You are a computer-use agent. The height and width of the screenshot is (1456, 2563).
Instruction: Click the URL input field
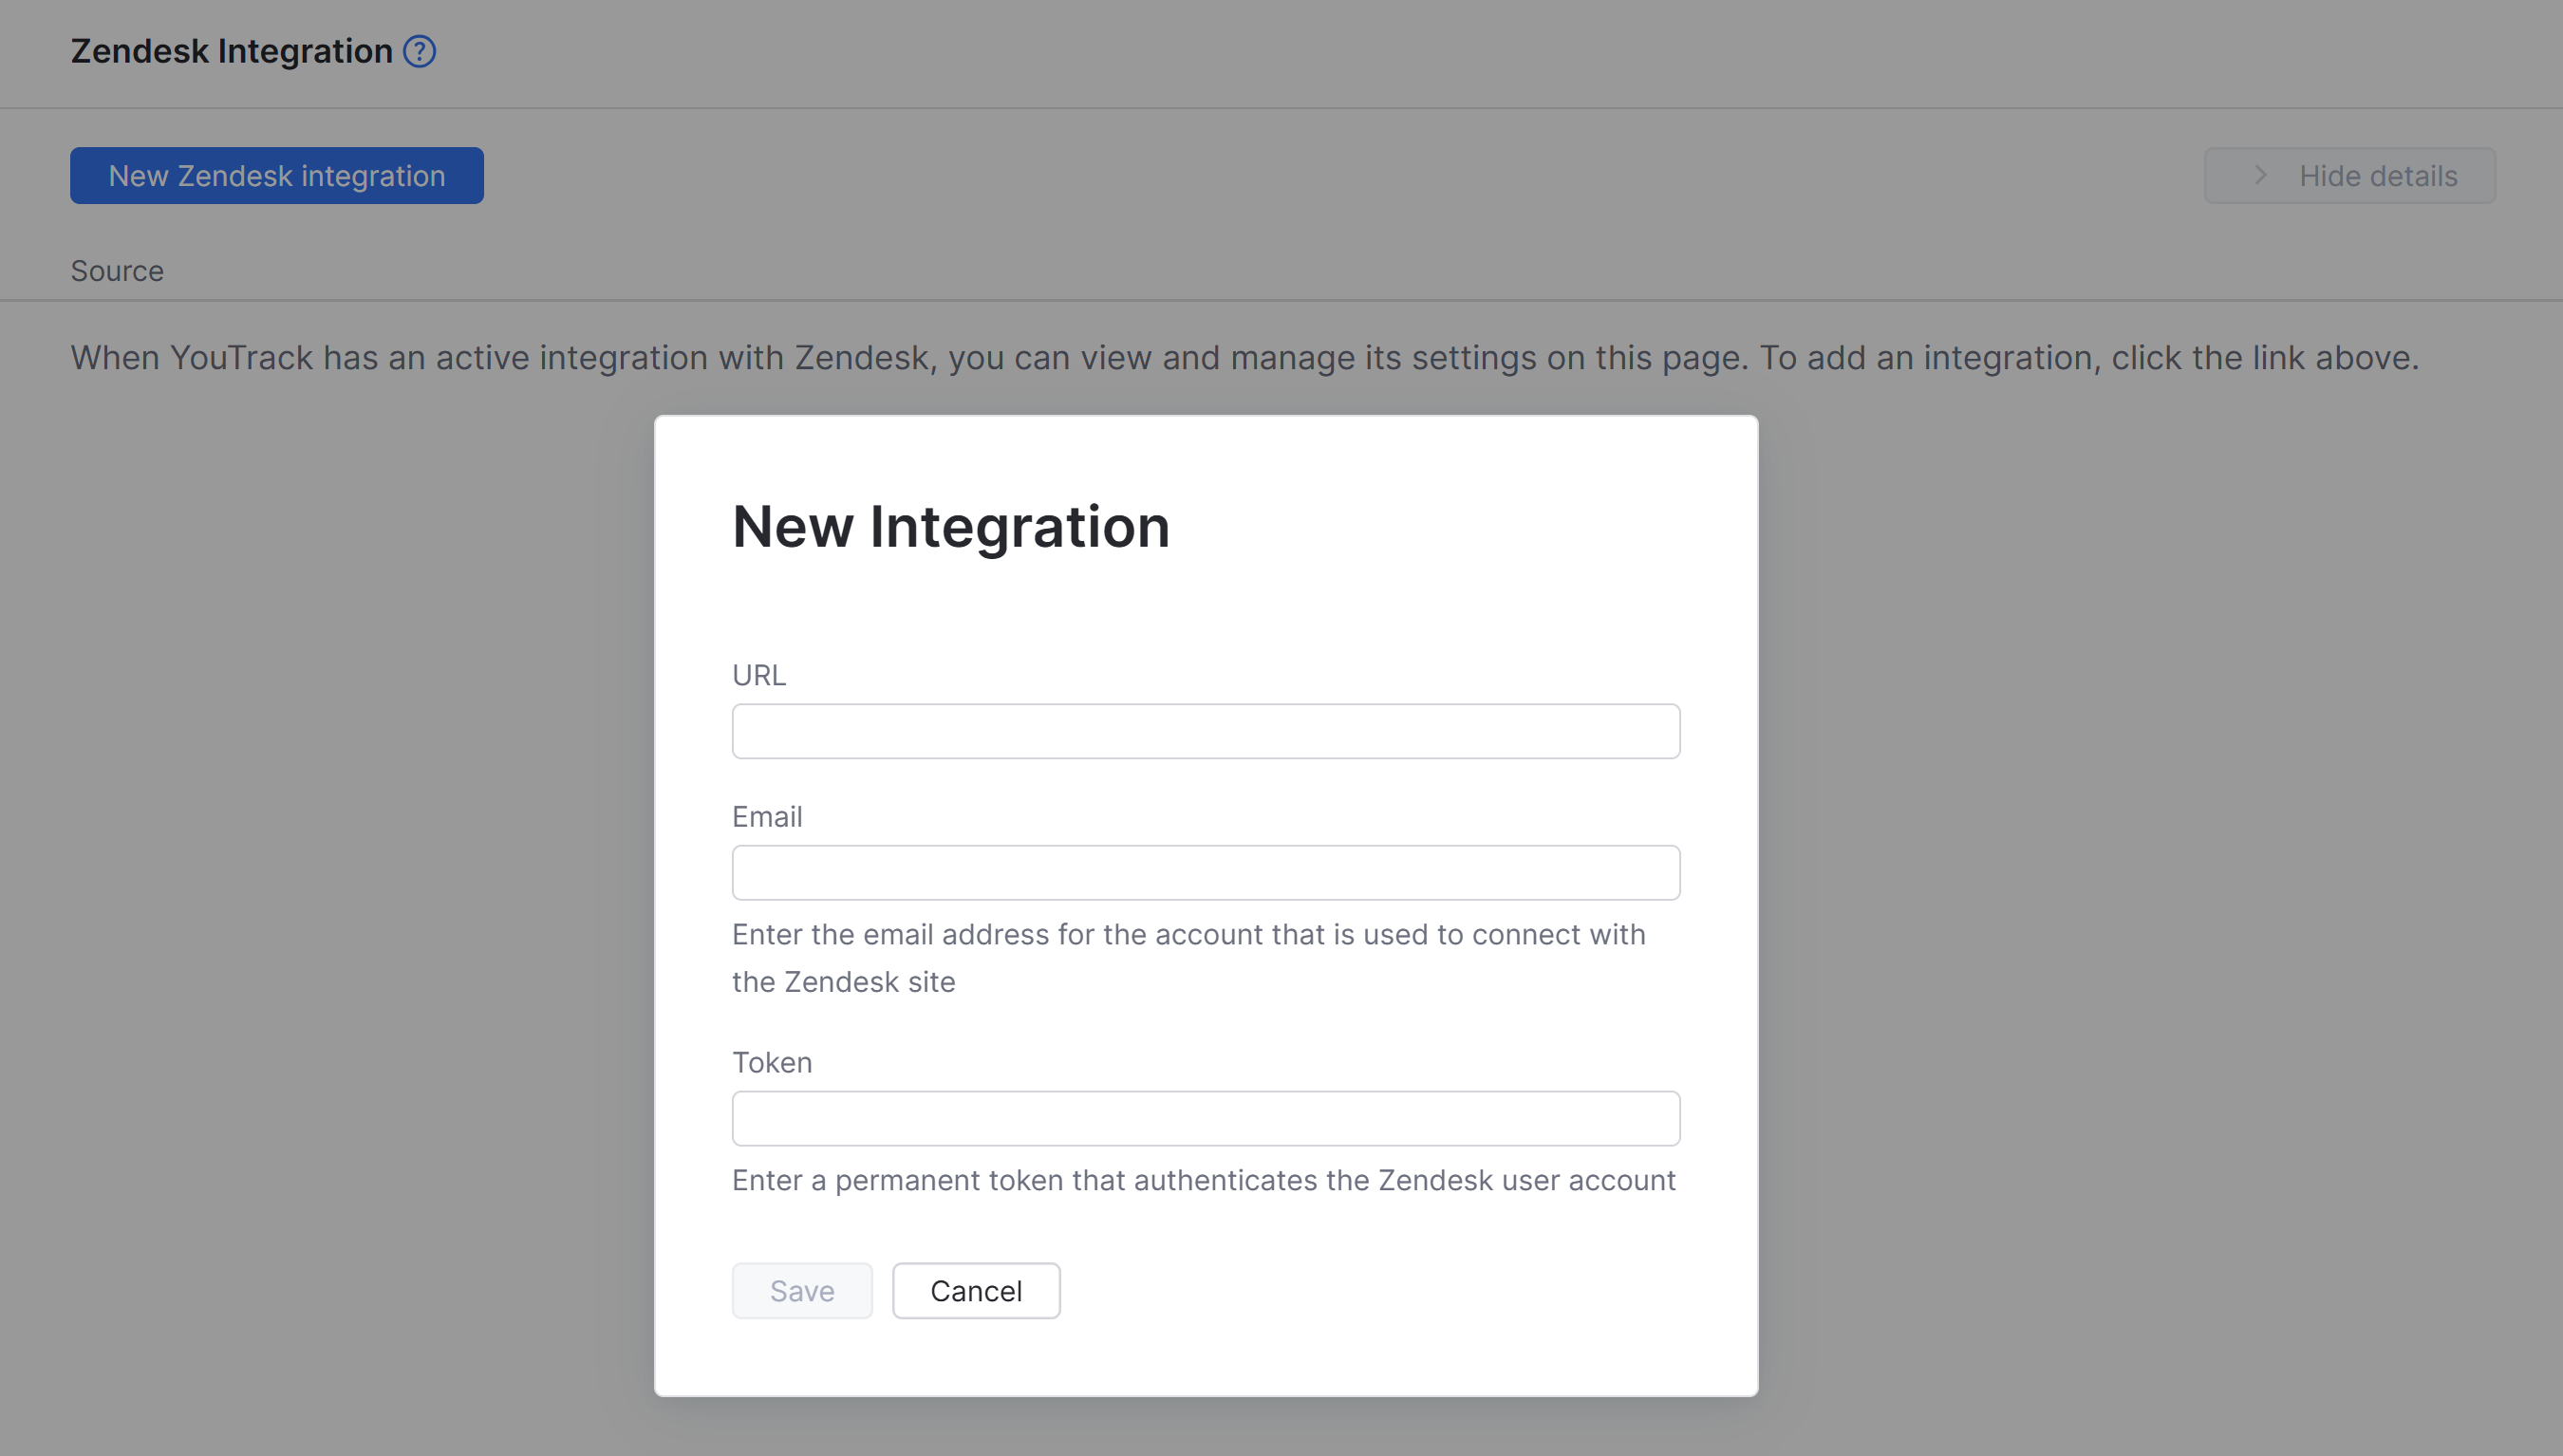[1204, 731]
